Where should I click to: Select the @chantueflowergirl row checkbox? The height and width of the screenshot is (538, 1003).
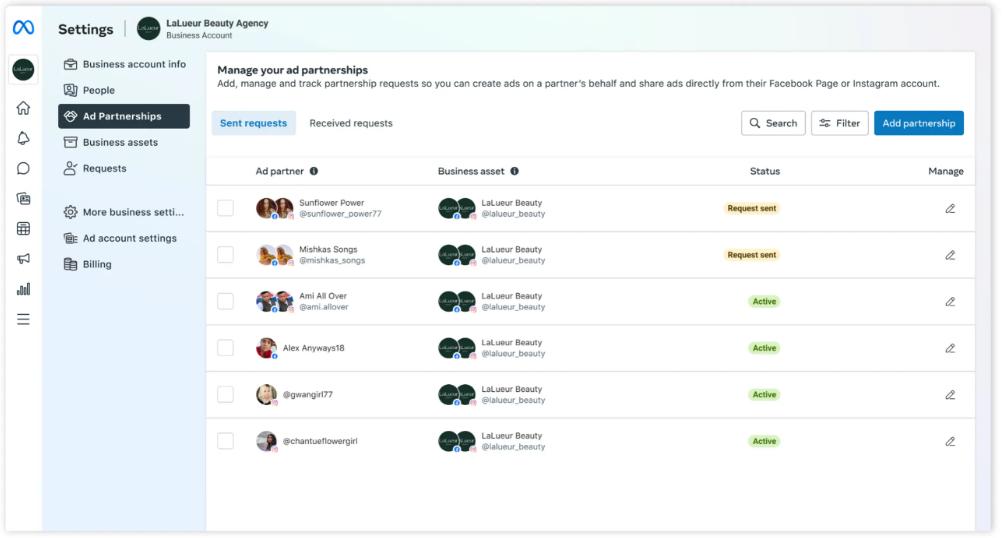[225, 441]
